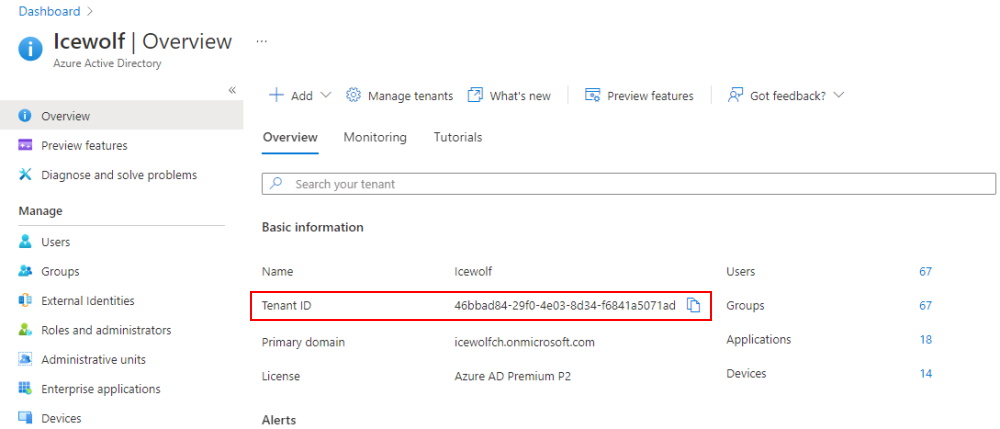Click the What's new external link icon

click(x=474, y=95)
